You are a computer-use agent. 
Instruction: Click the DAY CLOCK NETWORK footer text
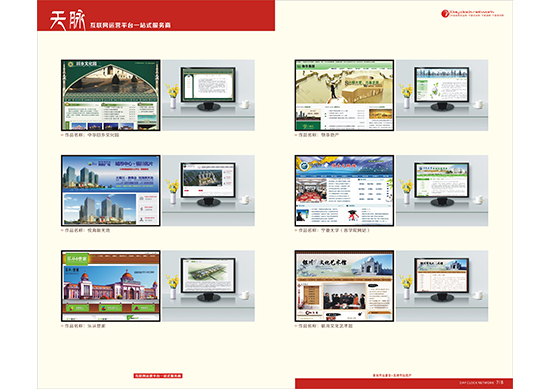pos(477,383)
